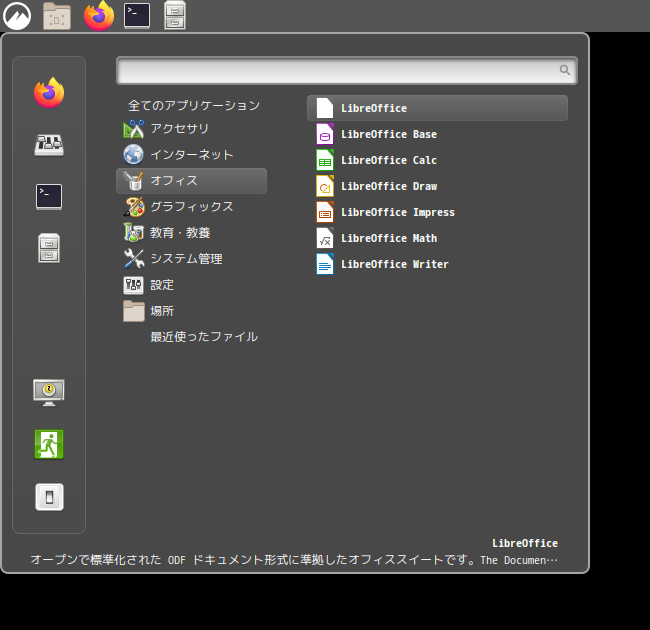Viewport: 650px width, 630px height.
Task: Launch LibreOffice Base
Action: click(437, 134)
